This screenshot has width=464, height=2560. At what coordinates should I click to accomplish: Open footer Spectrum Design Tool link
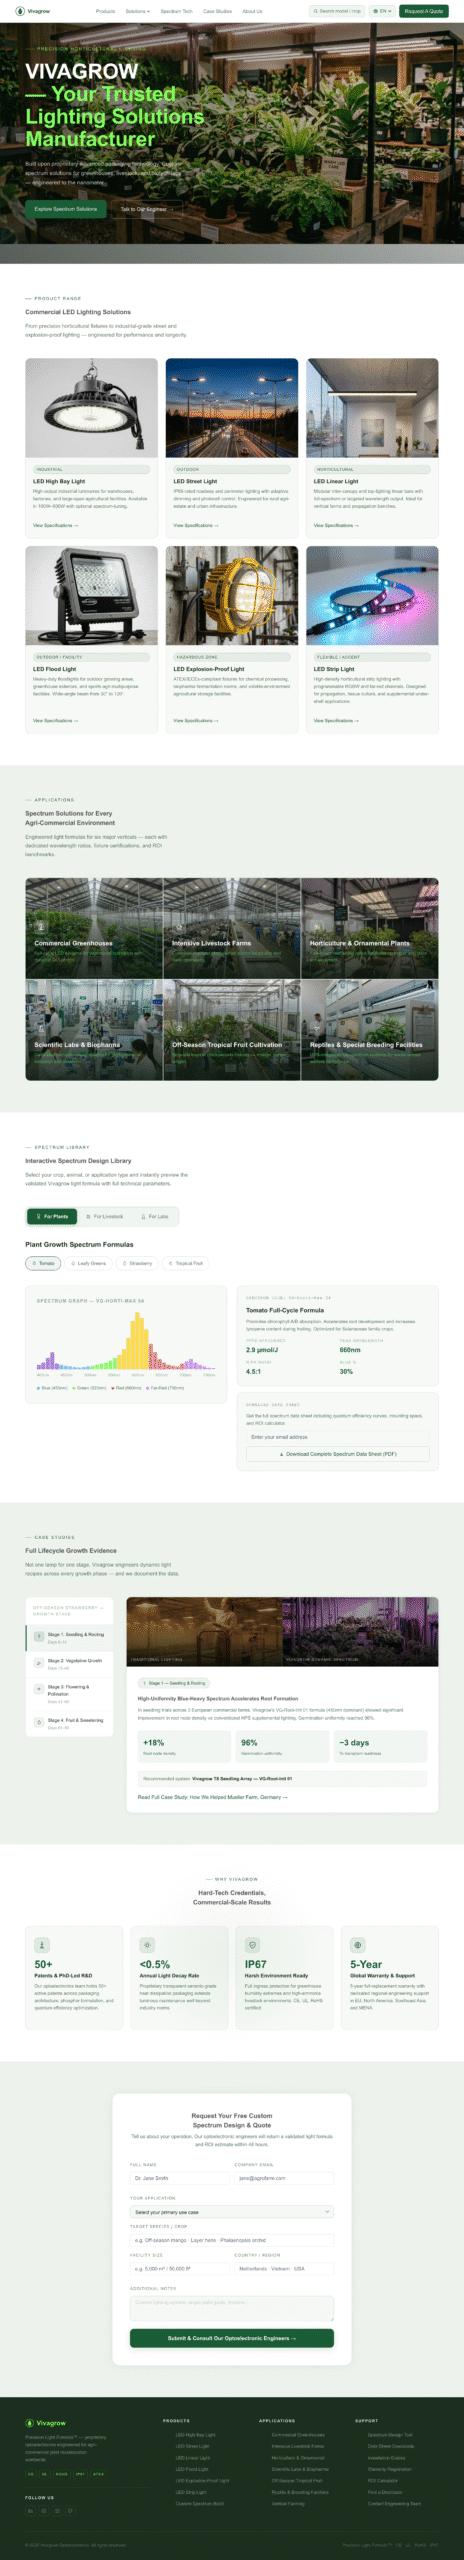tap(390, 2435)
